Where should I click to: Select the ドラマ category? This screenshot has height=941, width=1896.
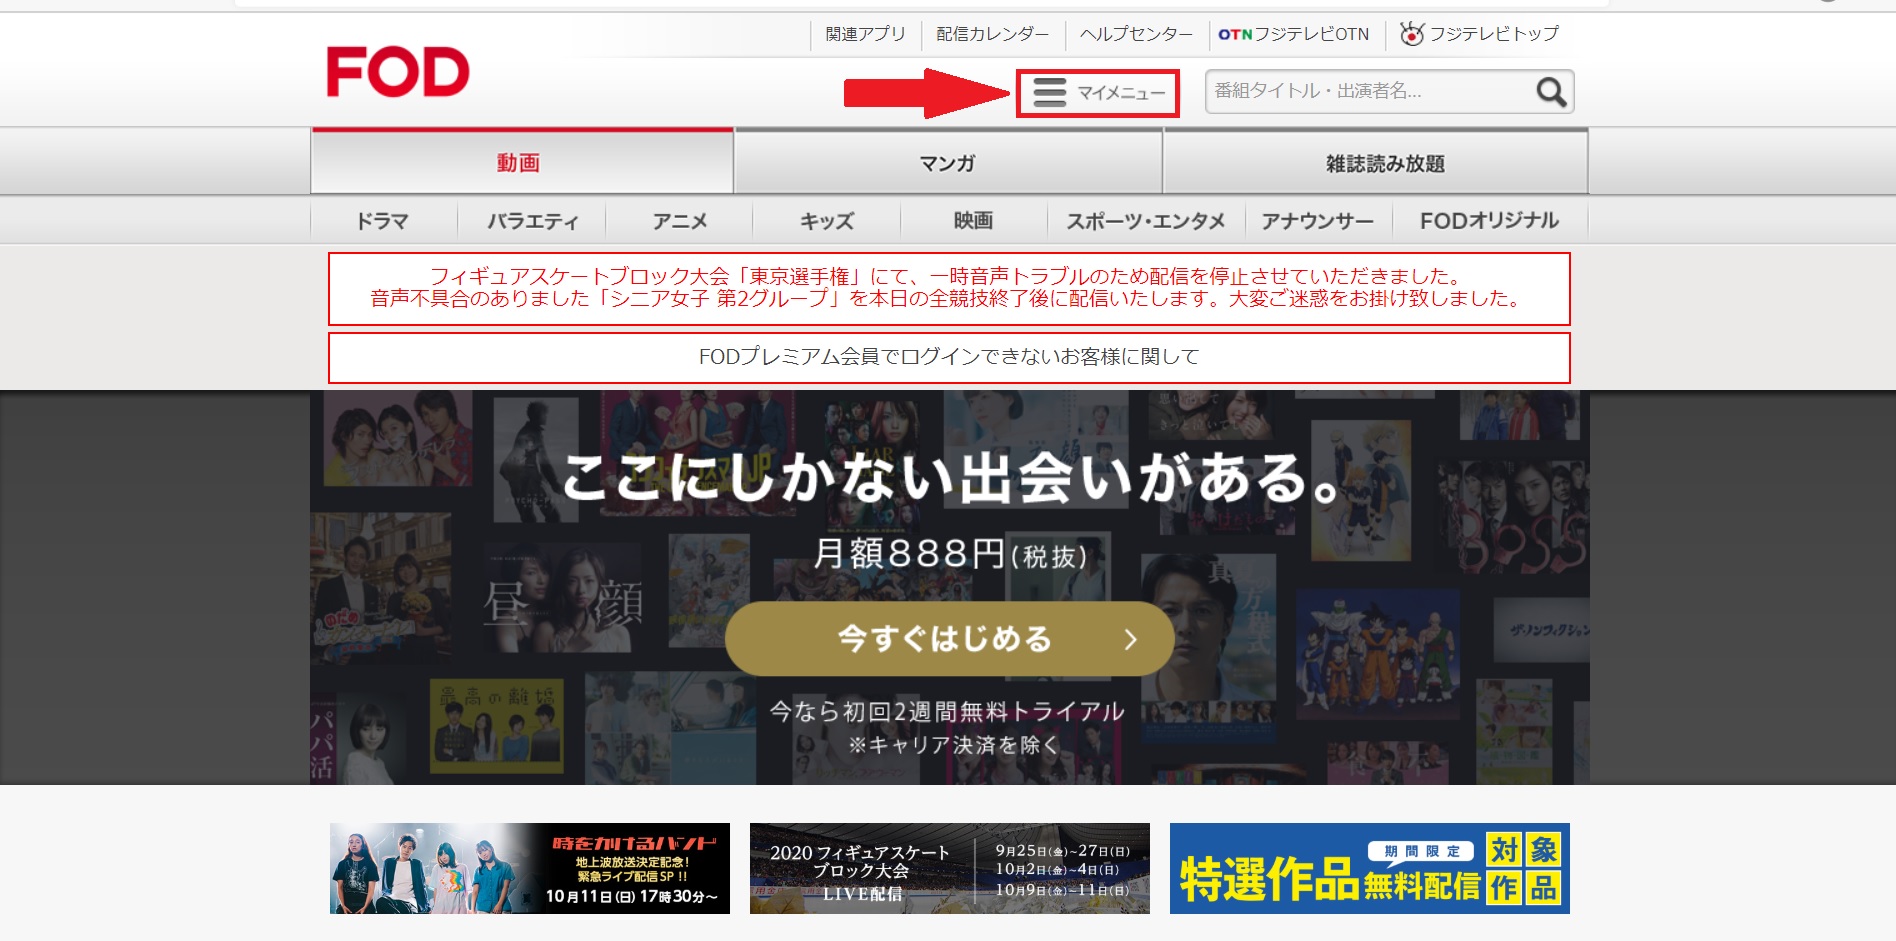383,221
